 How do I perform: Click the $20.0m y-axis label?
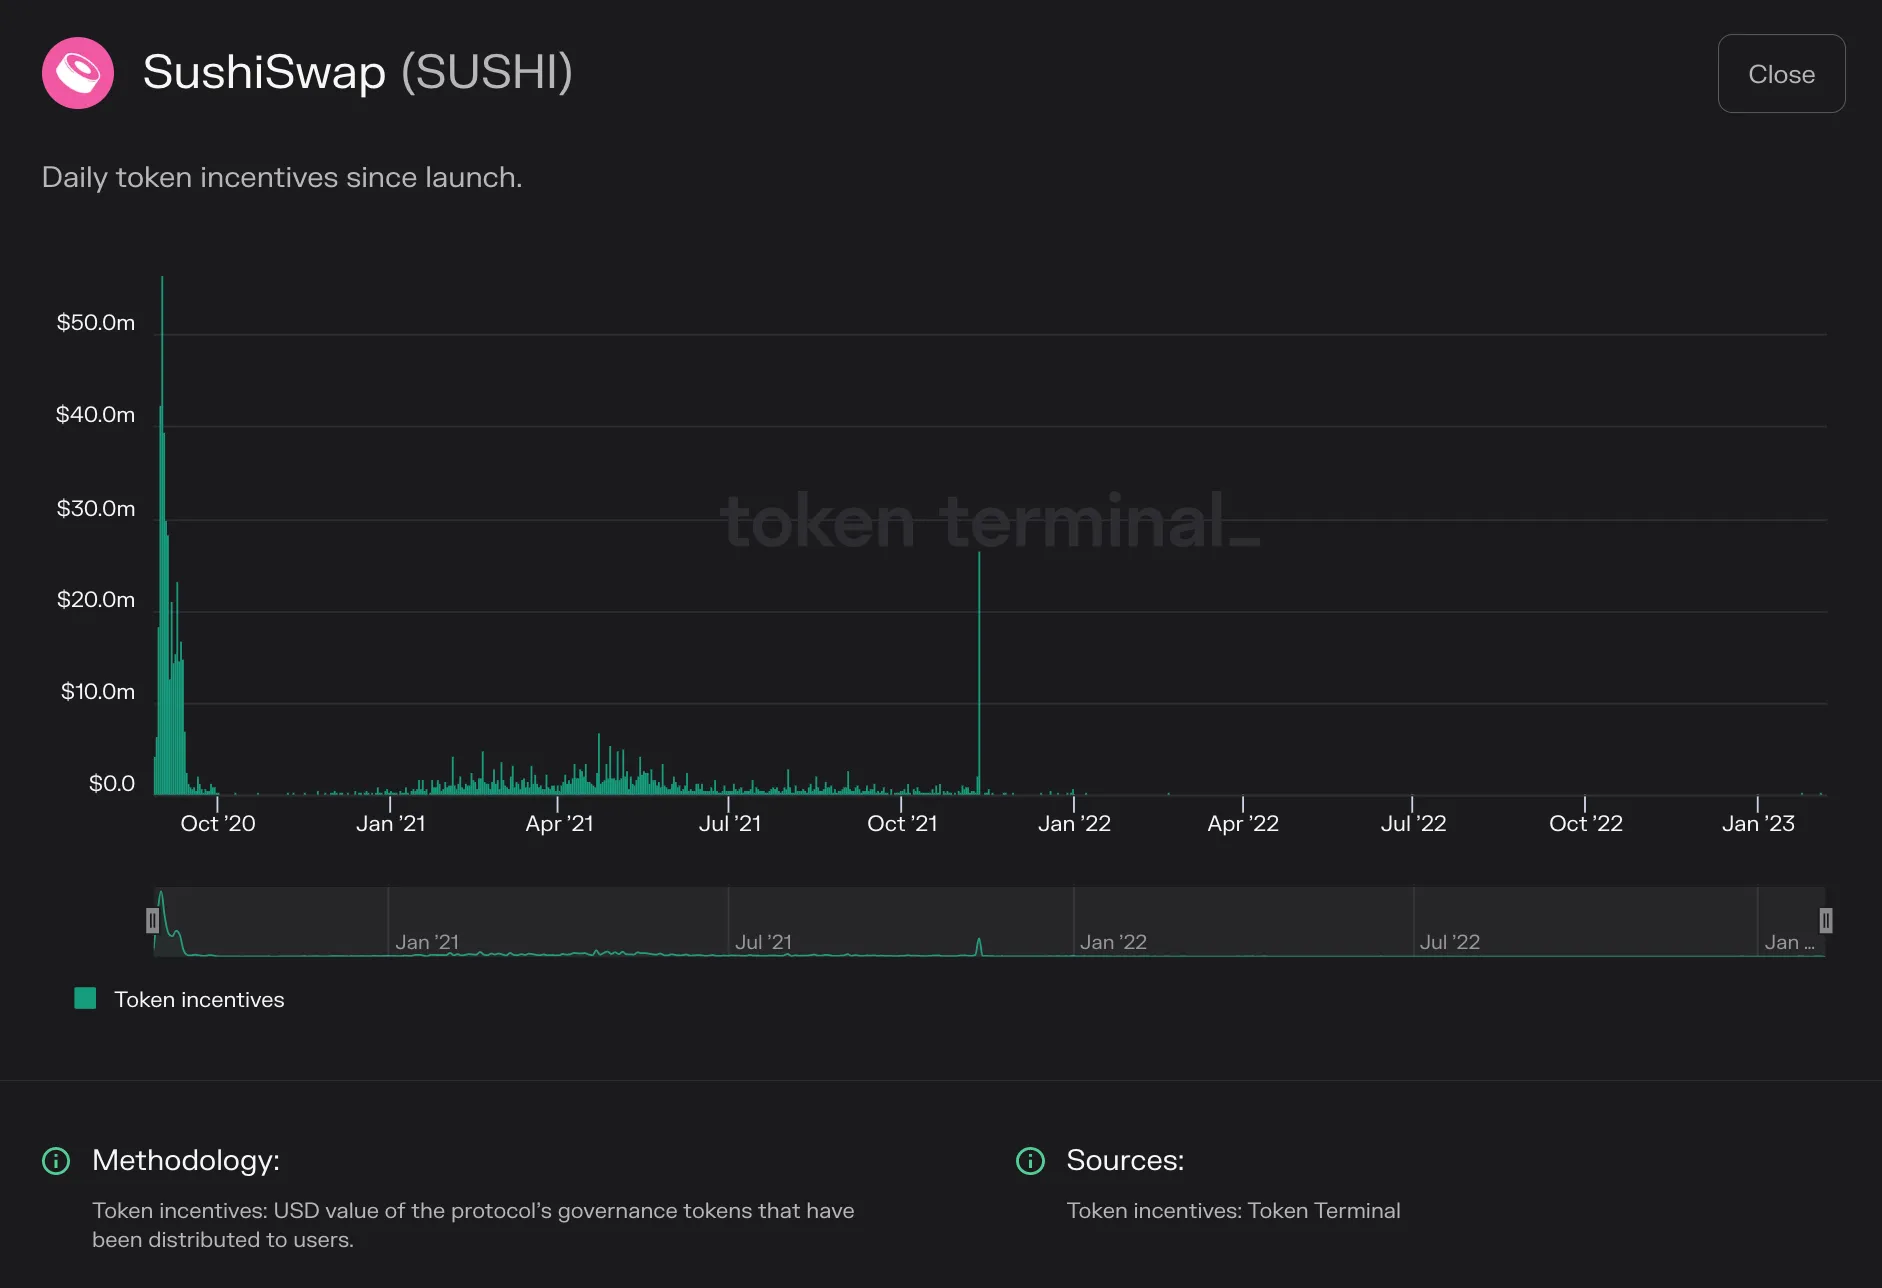(95, 599)
